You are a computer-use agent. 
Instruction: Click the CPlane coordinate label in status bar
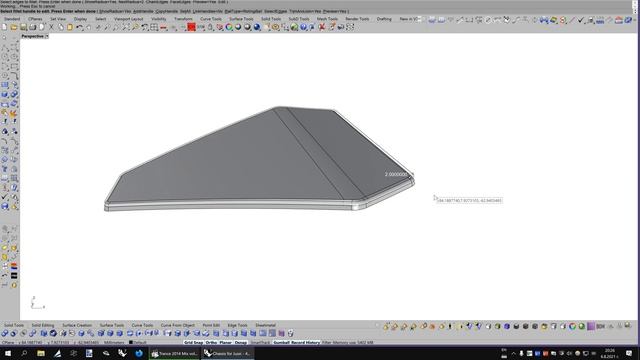[8, 342]
